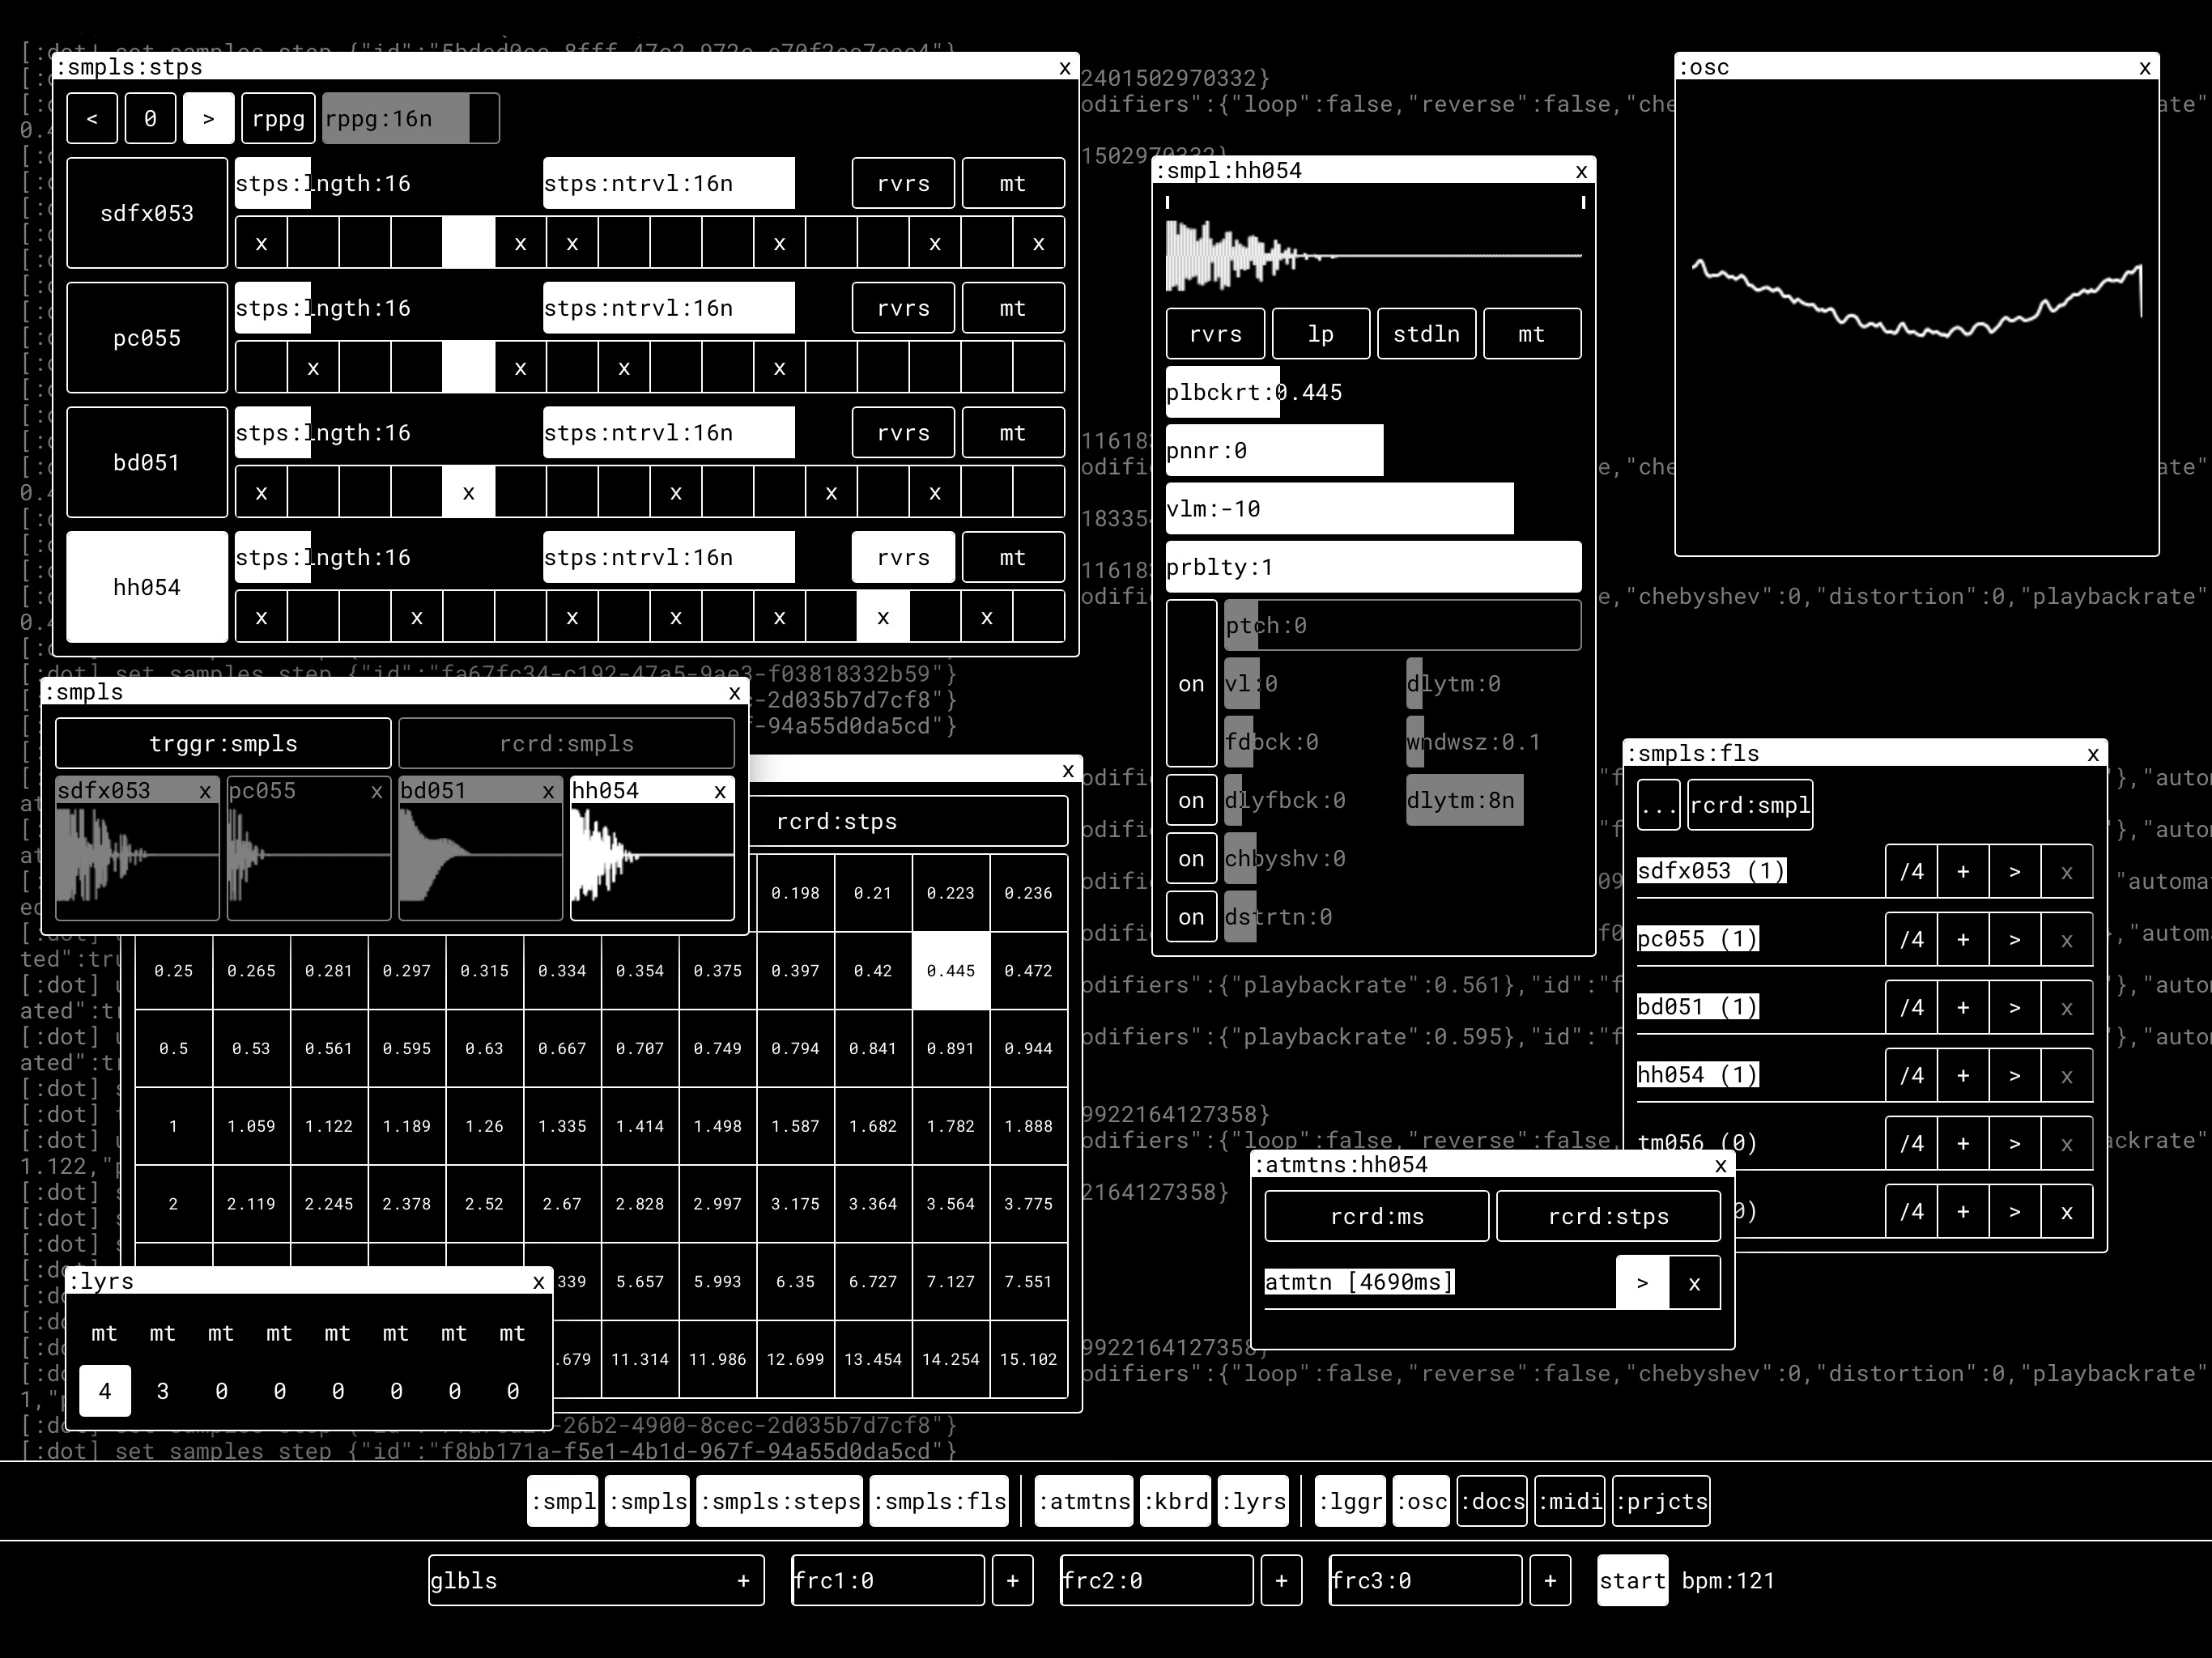Adjust the prblty:1 probability slider
Viewport: 2212px width, 1658px height.
(x=1373, y=567)
